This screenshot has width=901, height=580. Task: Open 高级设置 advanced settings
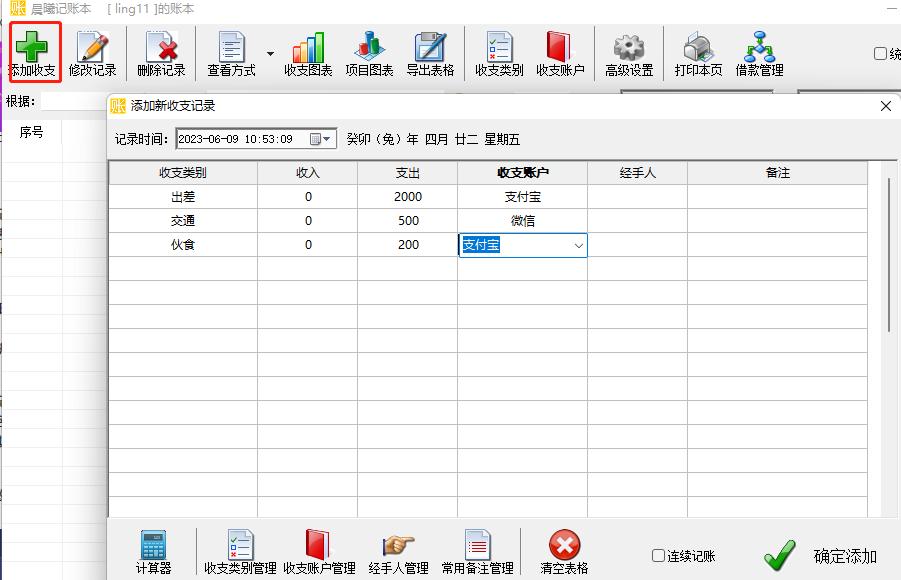[629, 52]
